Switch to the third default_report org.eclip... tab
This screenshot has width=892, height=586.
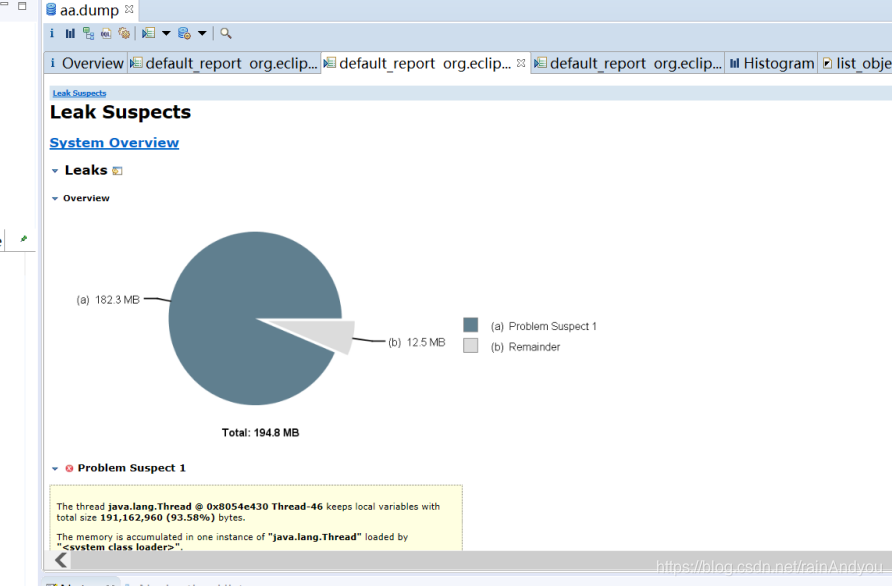click(x=629, y=63)
